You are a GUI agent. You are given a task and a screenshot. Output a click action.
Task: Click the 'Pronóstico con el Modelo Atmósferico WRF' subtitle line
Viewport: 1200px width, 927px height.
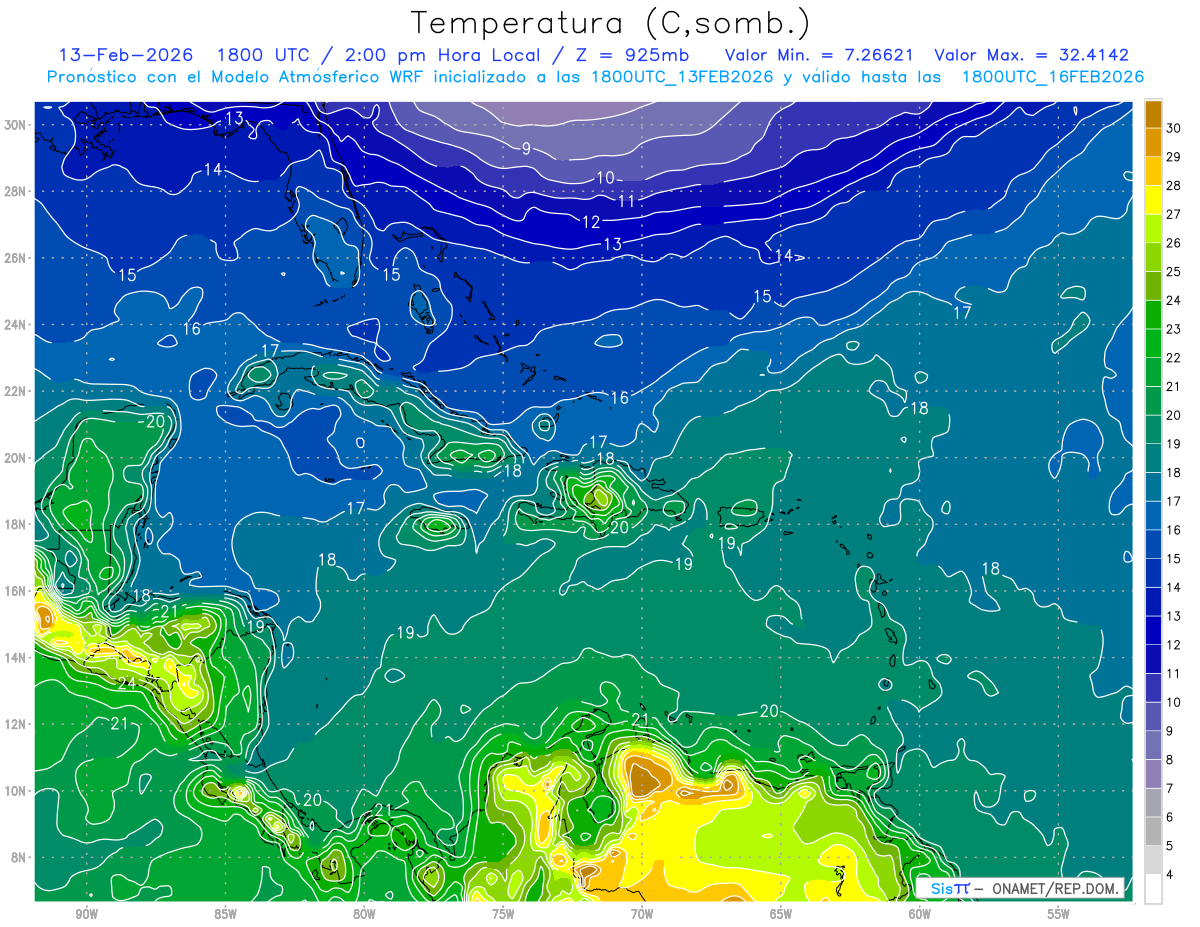coord(595,77)
